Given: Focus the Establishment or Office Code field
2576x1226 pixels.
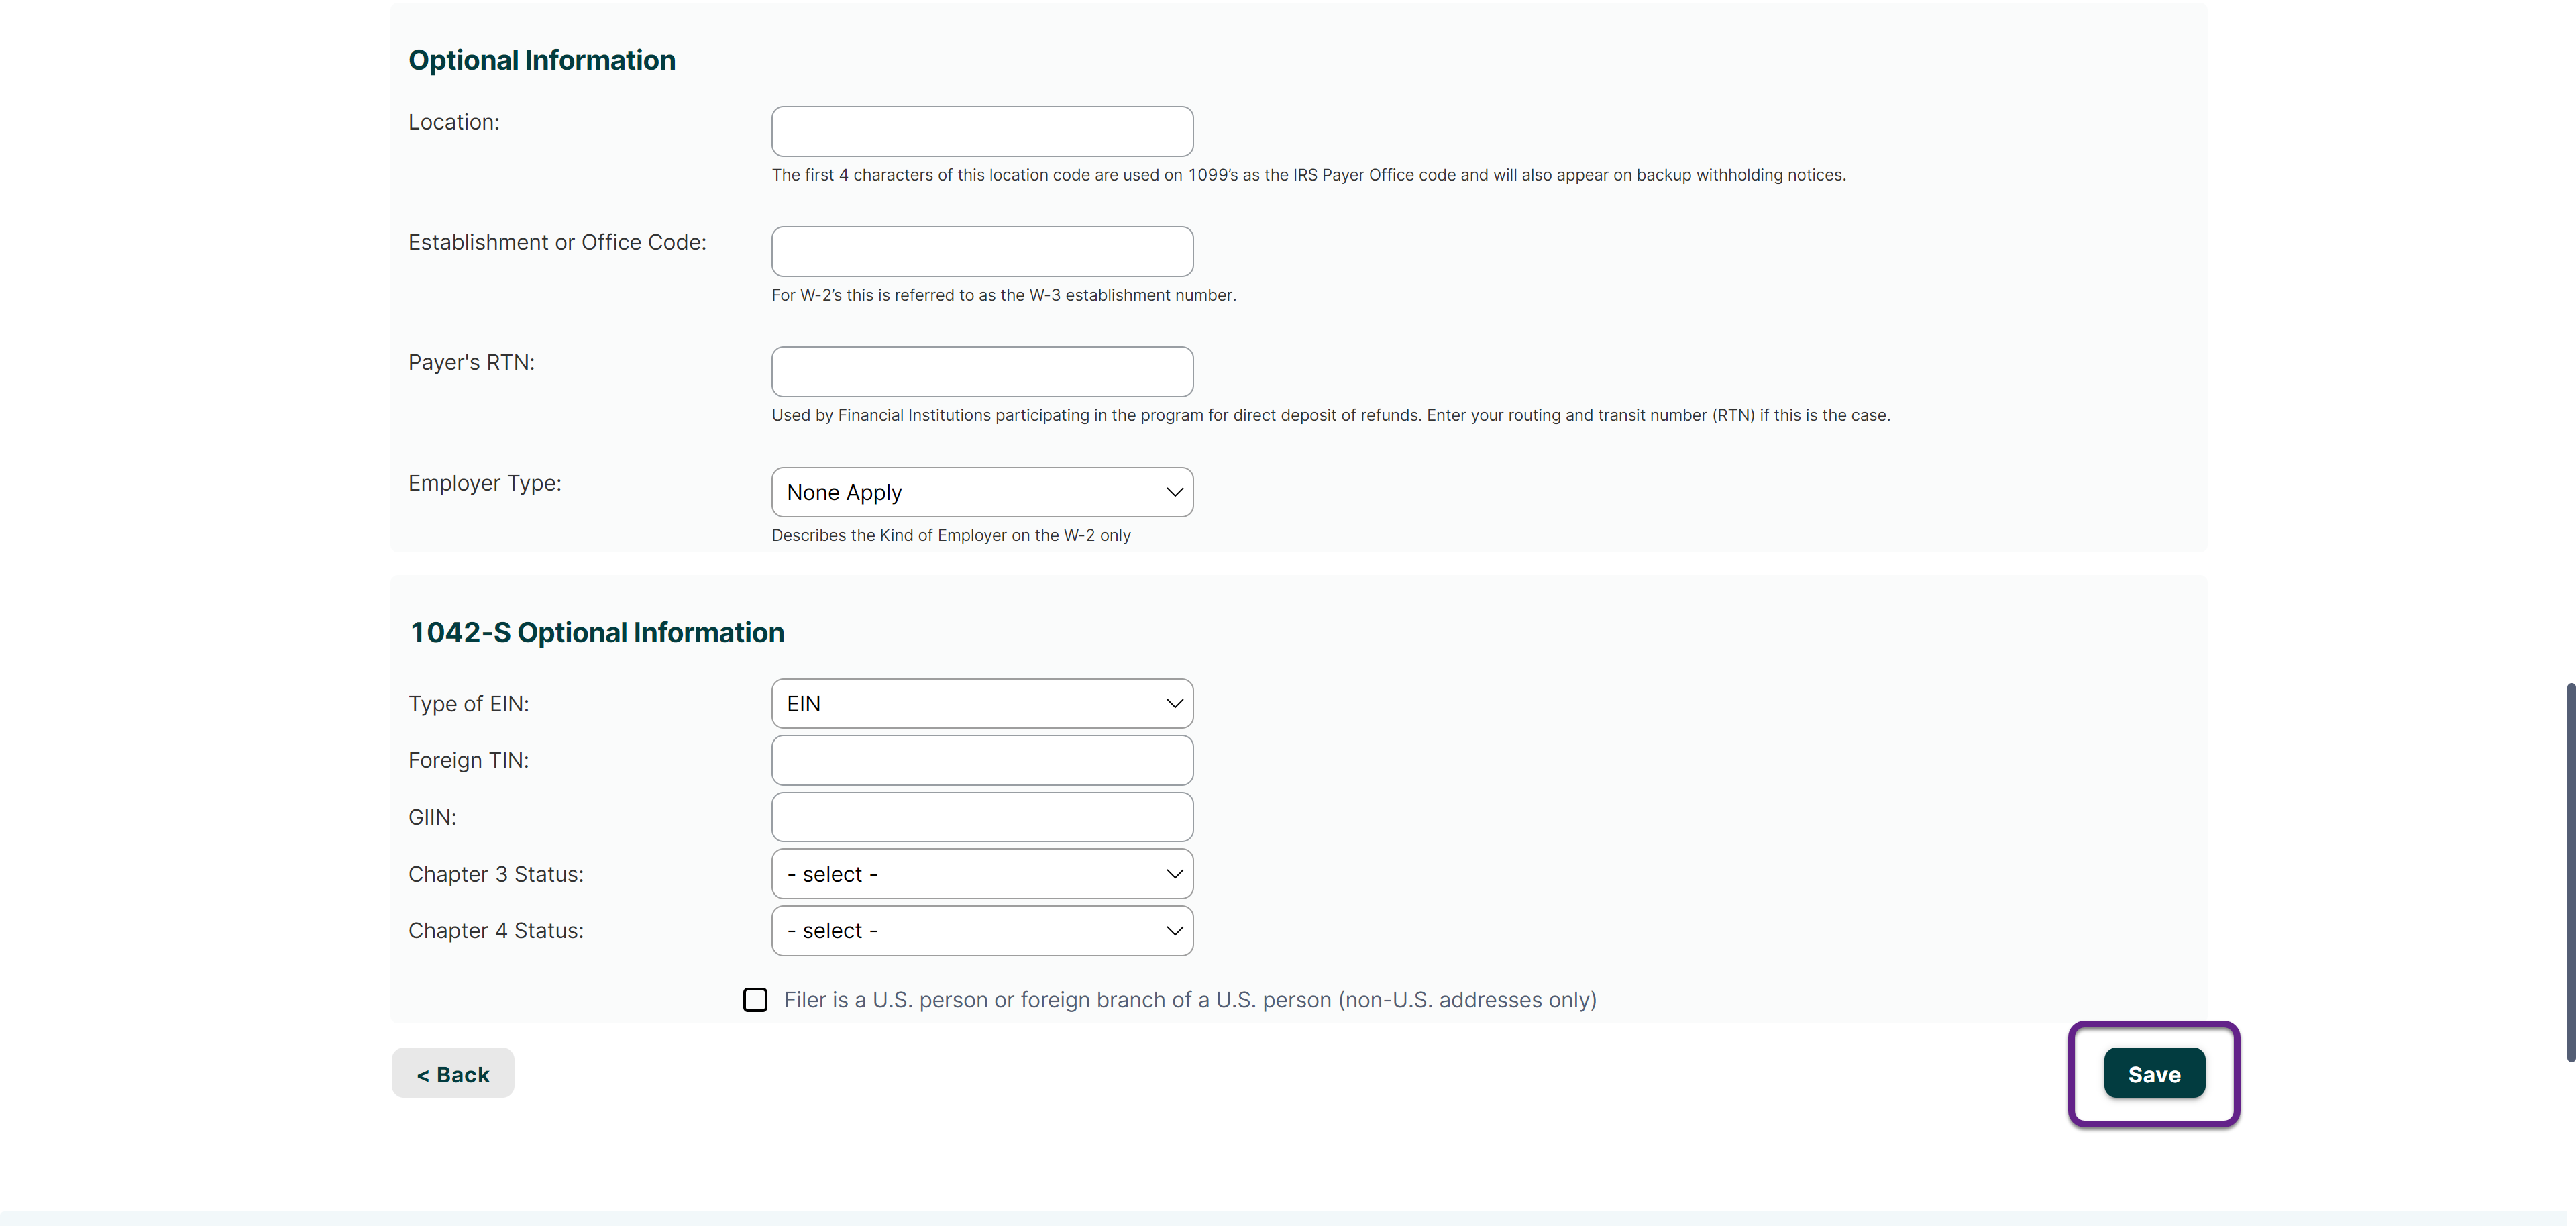Looking at the screenshot, I should [981, 252].
